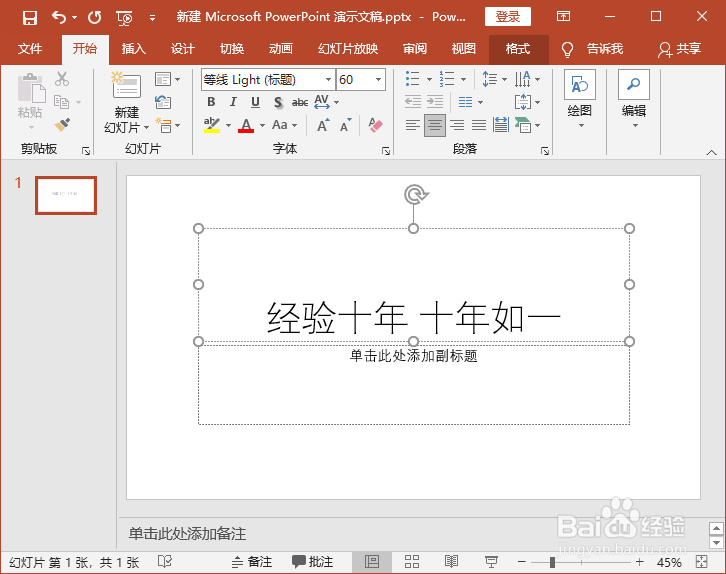This screenshot has height=574, width=726.
Task: Open the Customize Quick Access Toolbar dropdown
Action: point(152,18)
